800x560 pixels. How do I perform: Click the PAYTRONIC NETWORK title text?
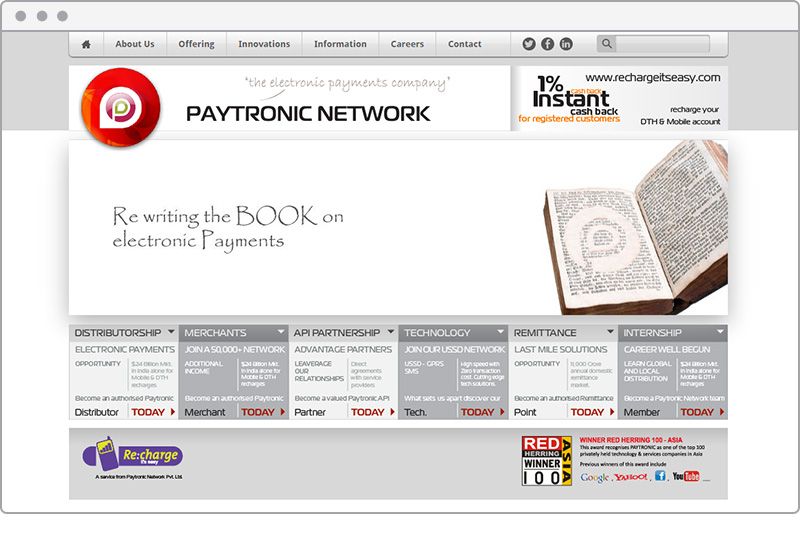[308, 114]
